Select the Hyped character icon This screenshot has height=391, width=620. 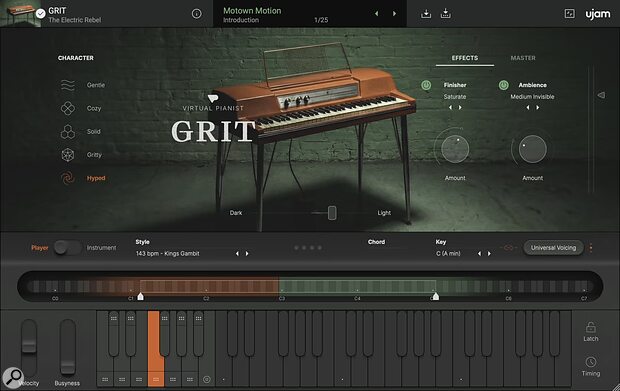(68, 178)
